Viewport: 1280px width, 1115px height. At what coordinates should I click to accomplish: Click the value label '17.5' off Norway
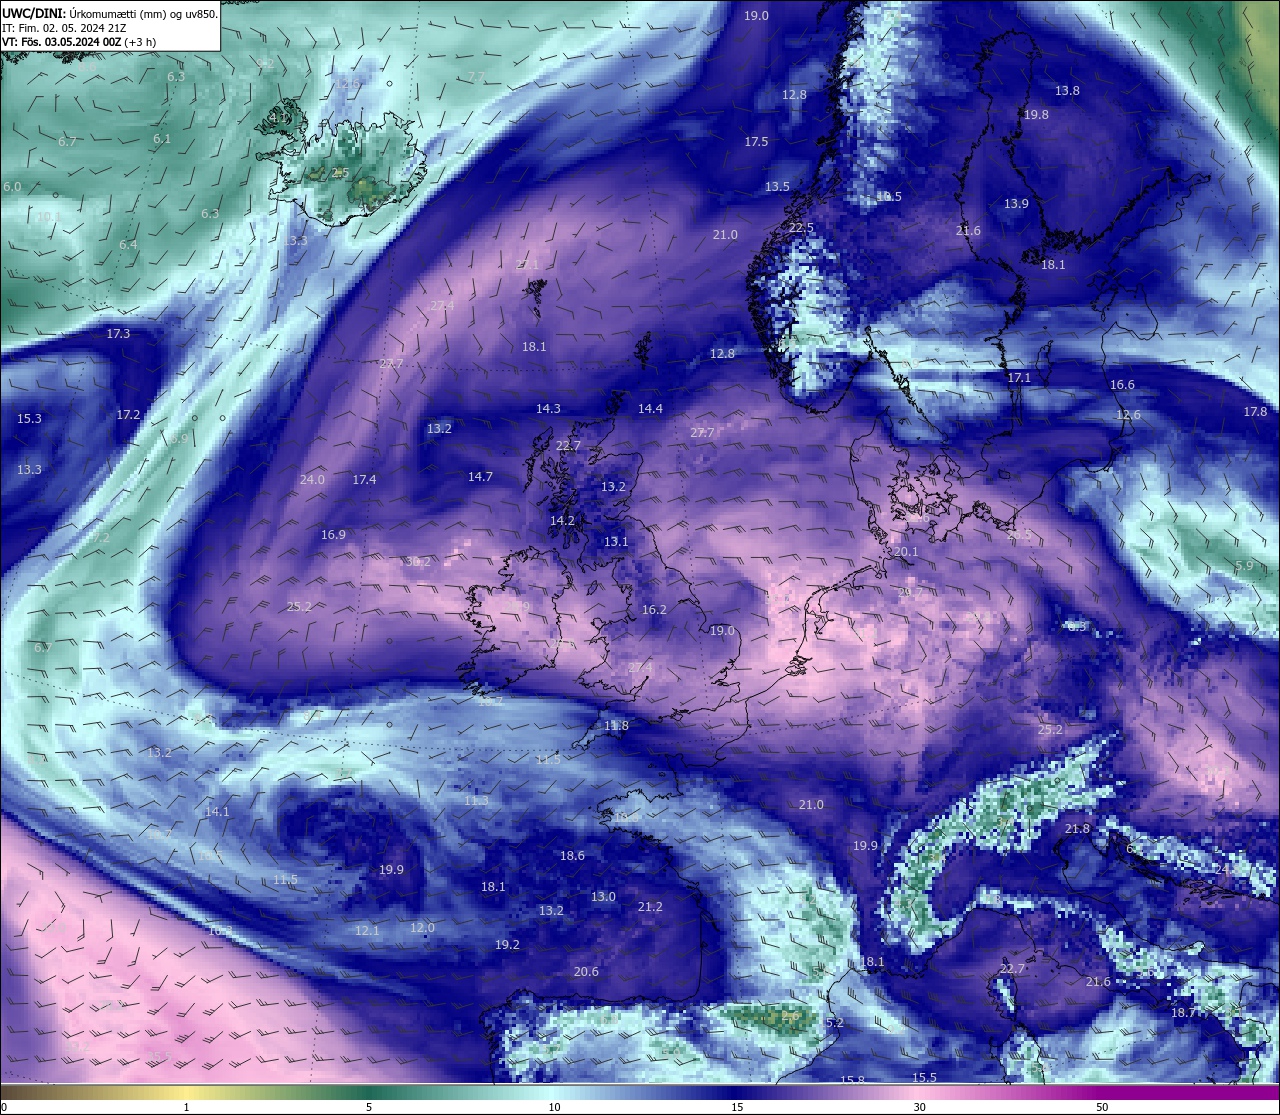(756, 142)
